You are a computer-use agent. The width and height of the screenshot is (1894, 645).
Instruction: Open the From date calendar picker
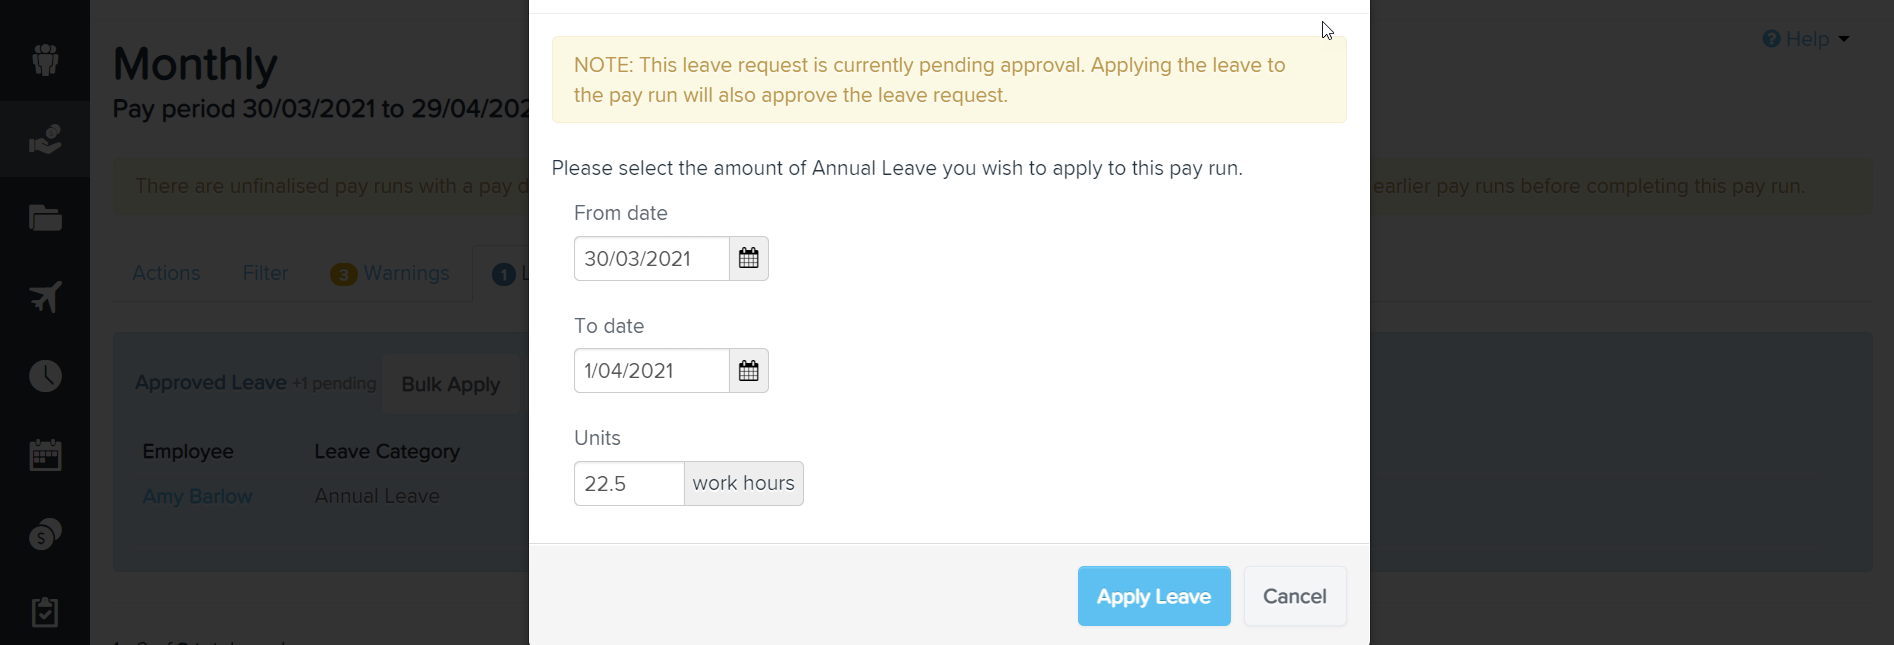pyautogui.click(x=748, y=259)
